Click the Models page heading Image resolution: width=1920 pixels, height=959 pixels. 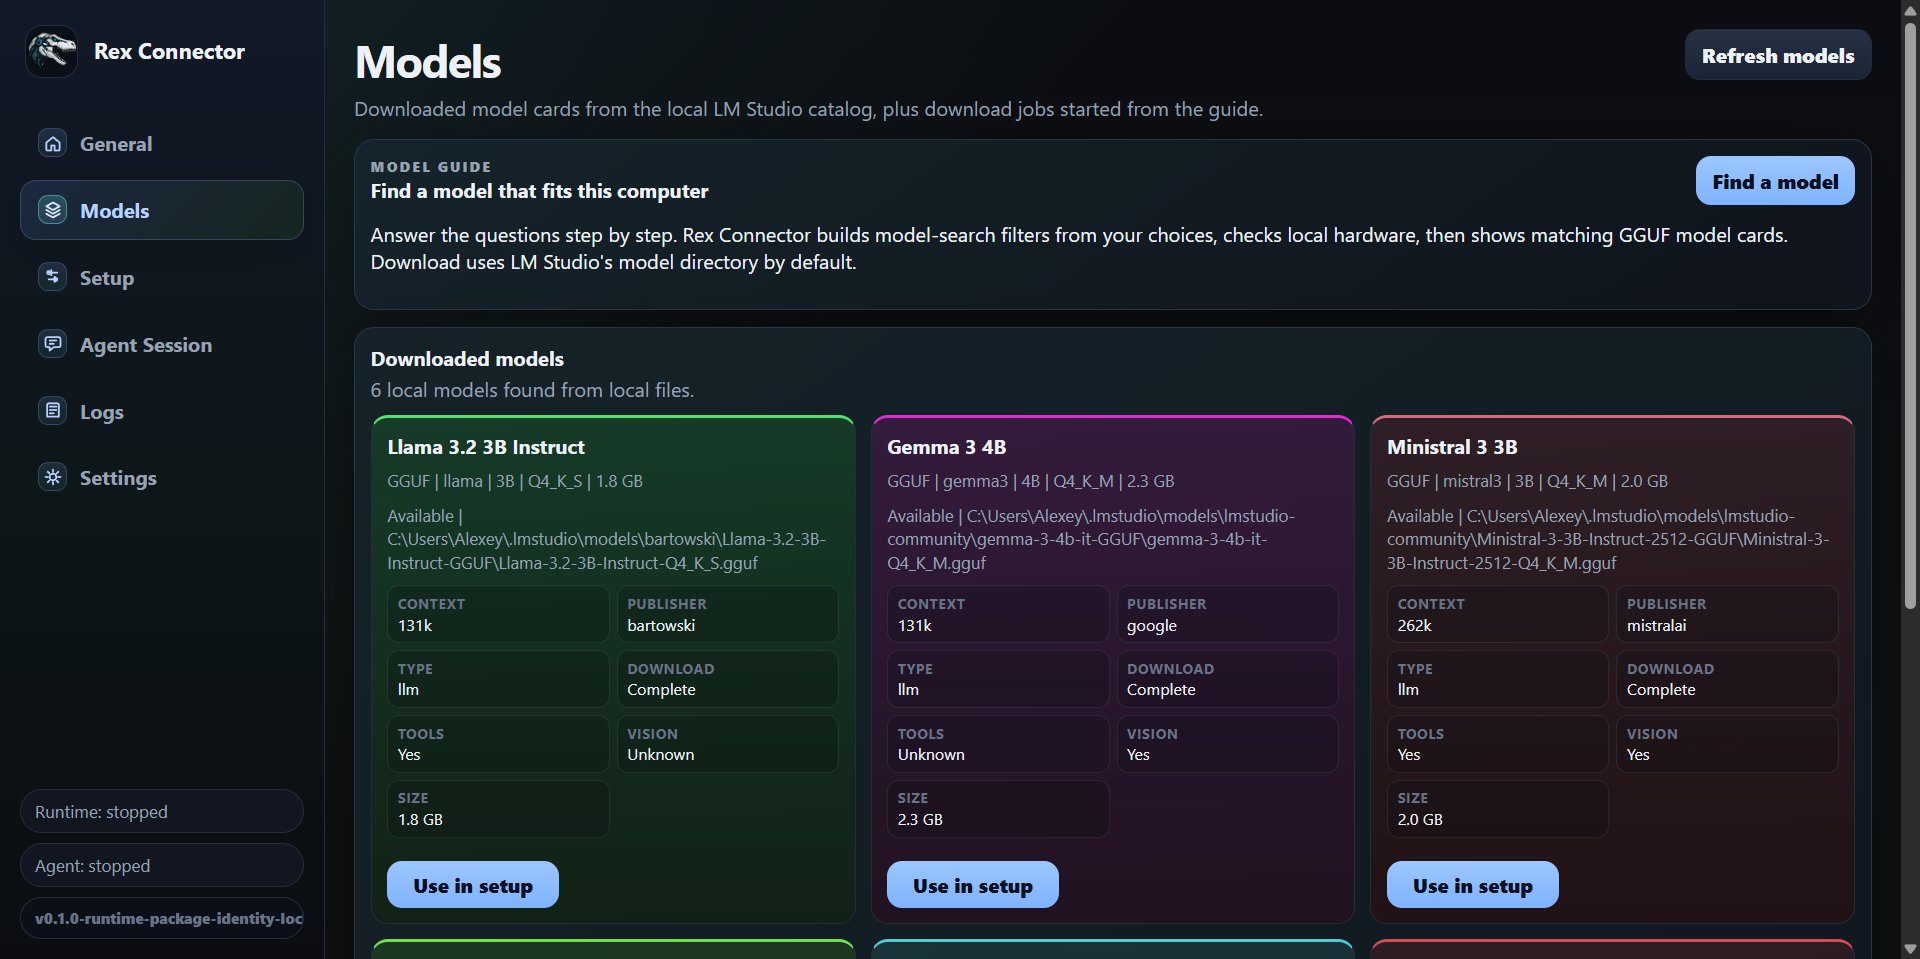tap(428, 62)
